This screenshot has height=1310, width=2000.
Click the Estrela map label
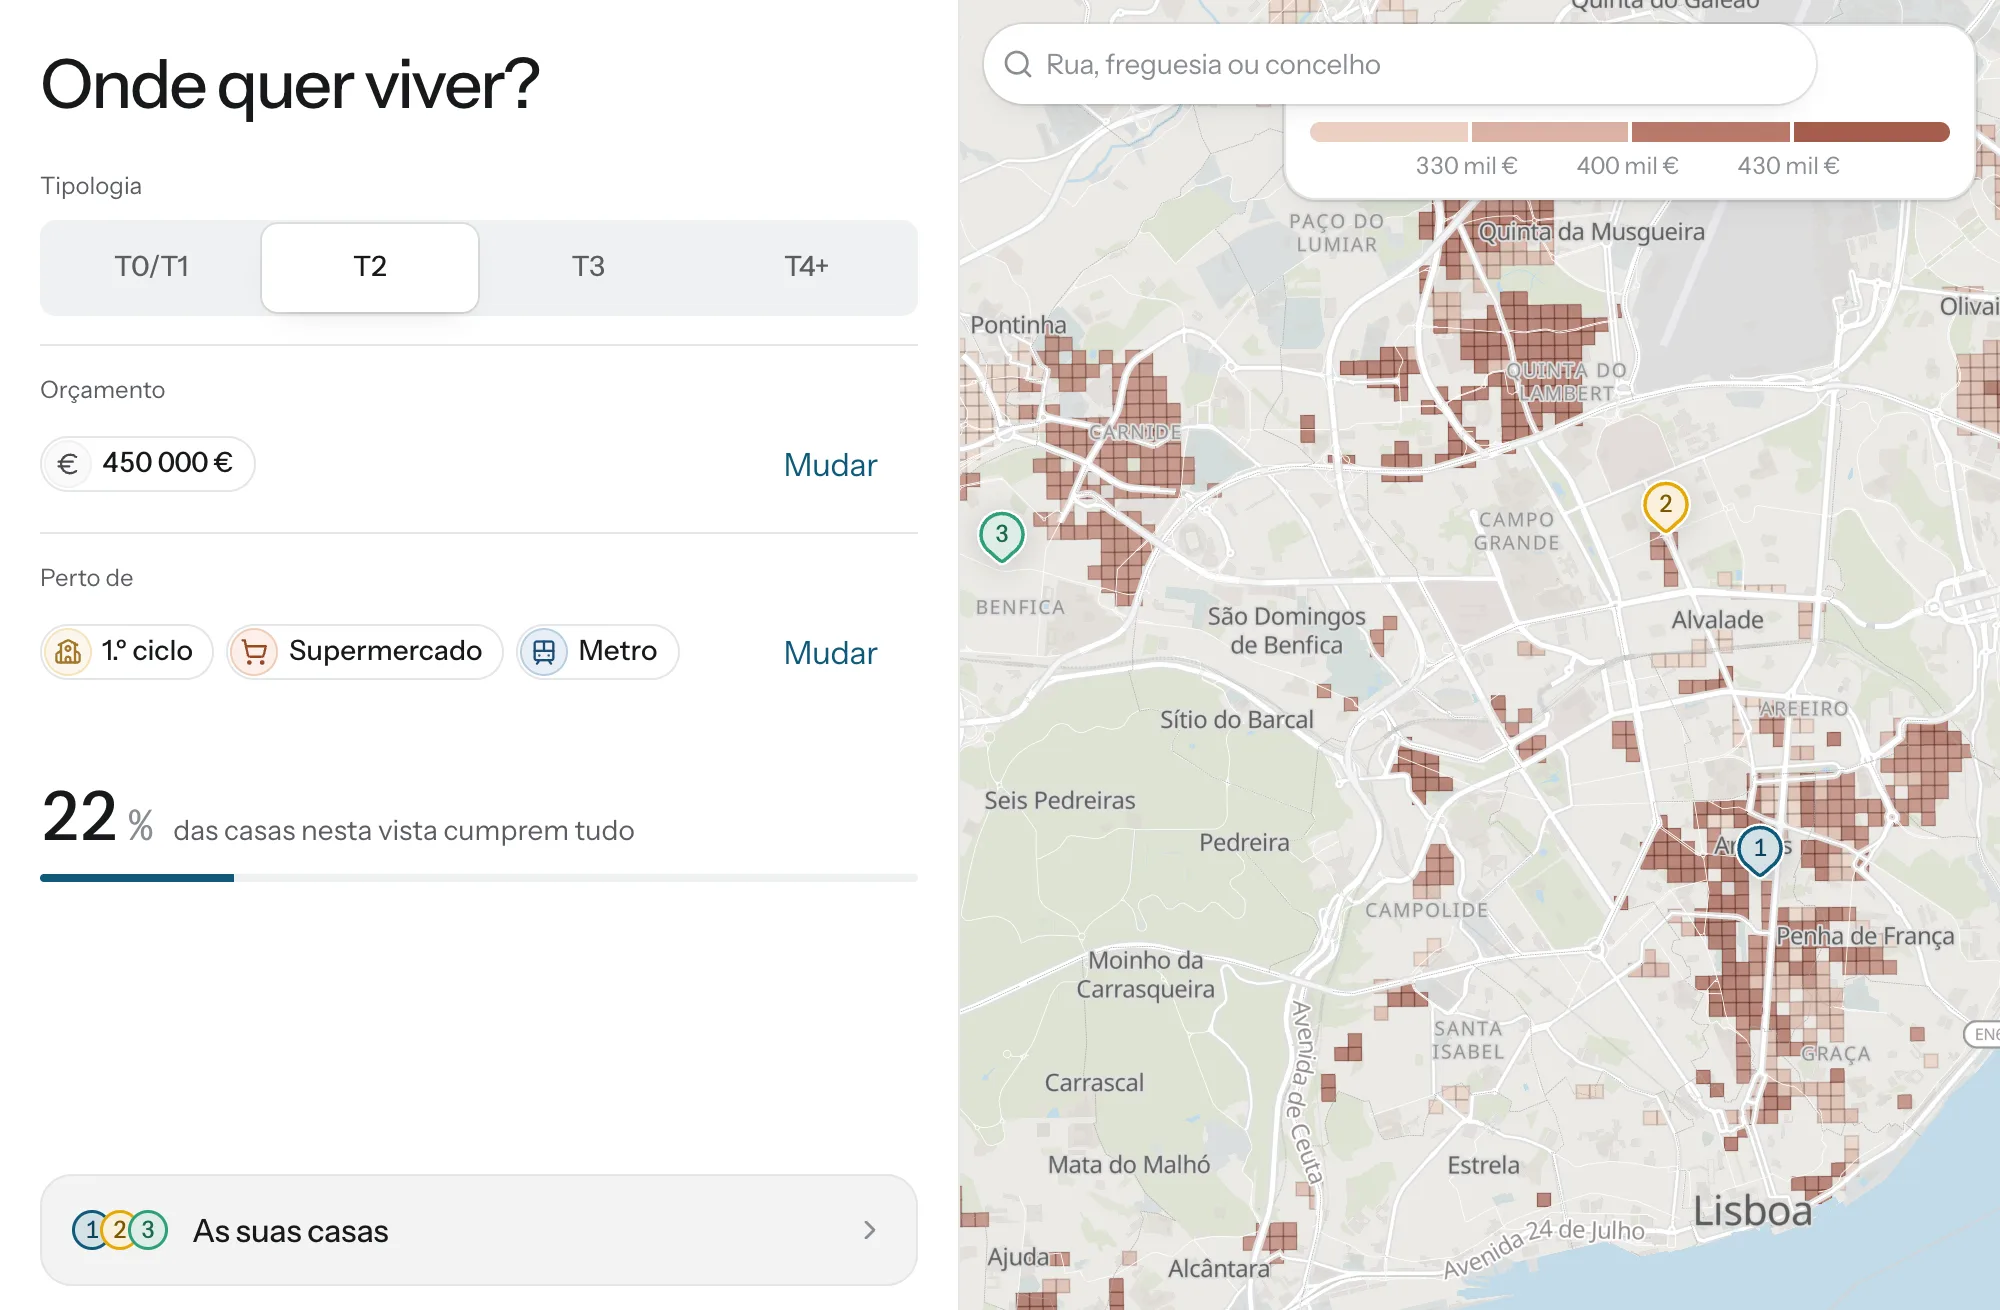(1483, 1165)
